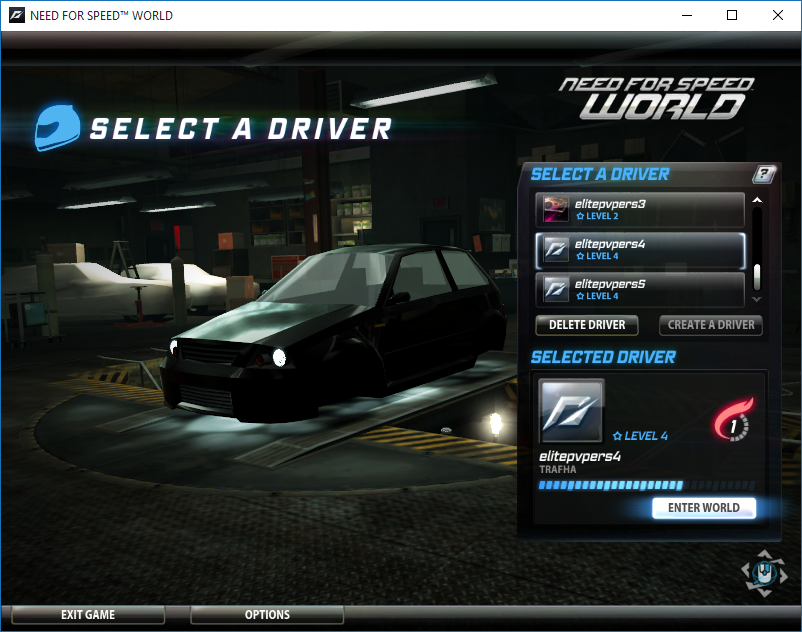Minimize the Need for Speed World window
The width and height of the screenshot is (802, 632).
687,15
